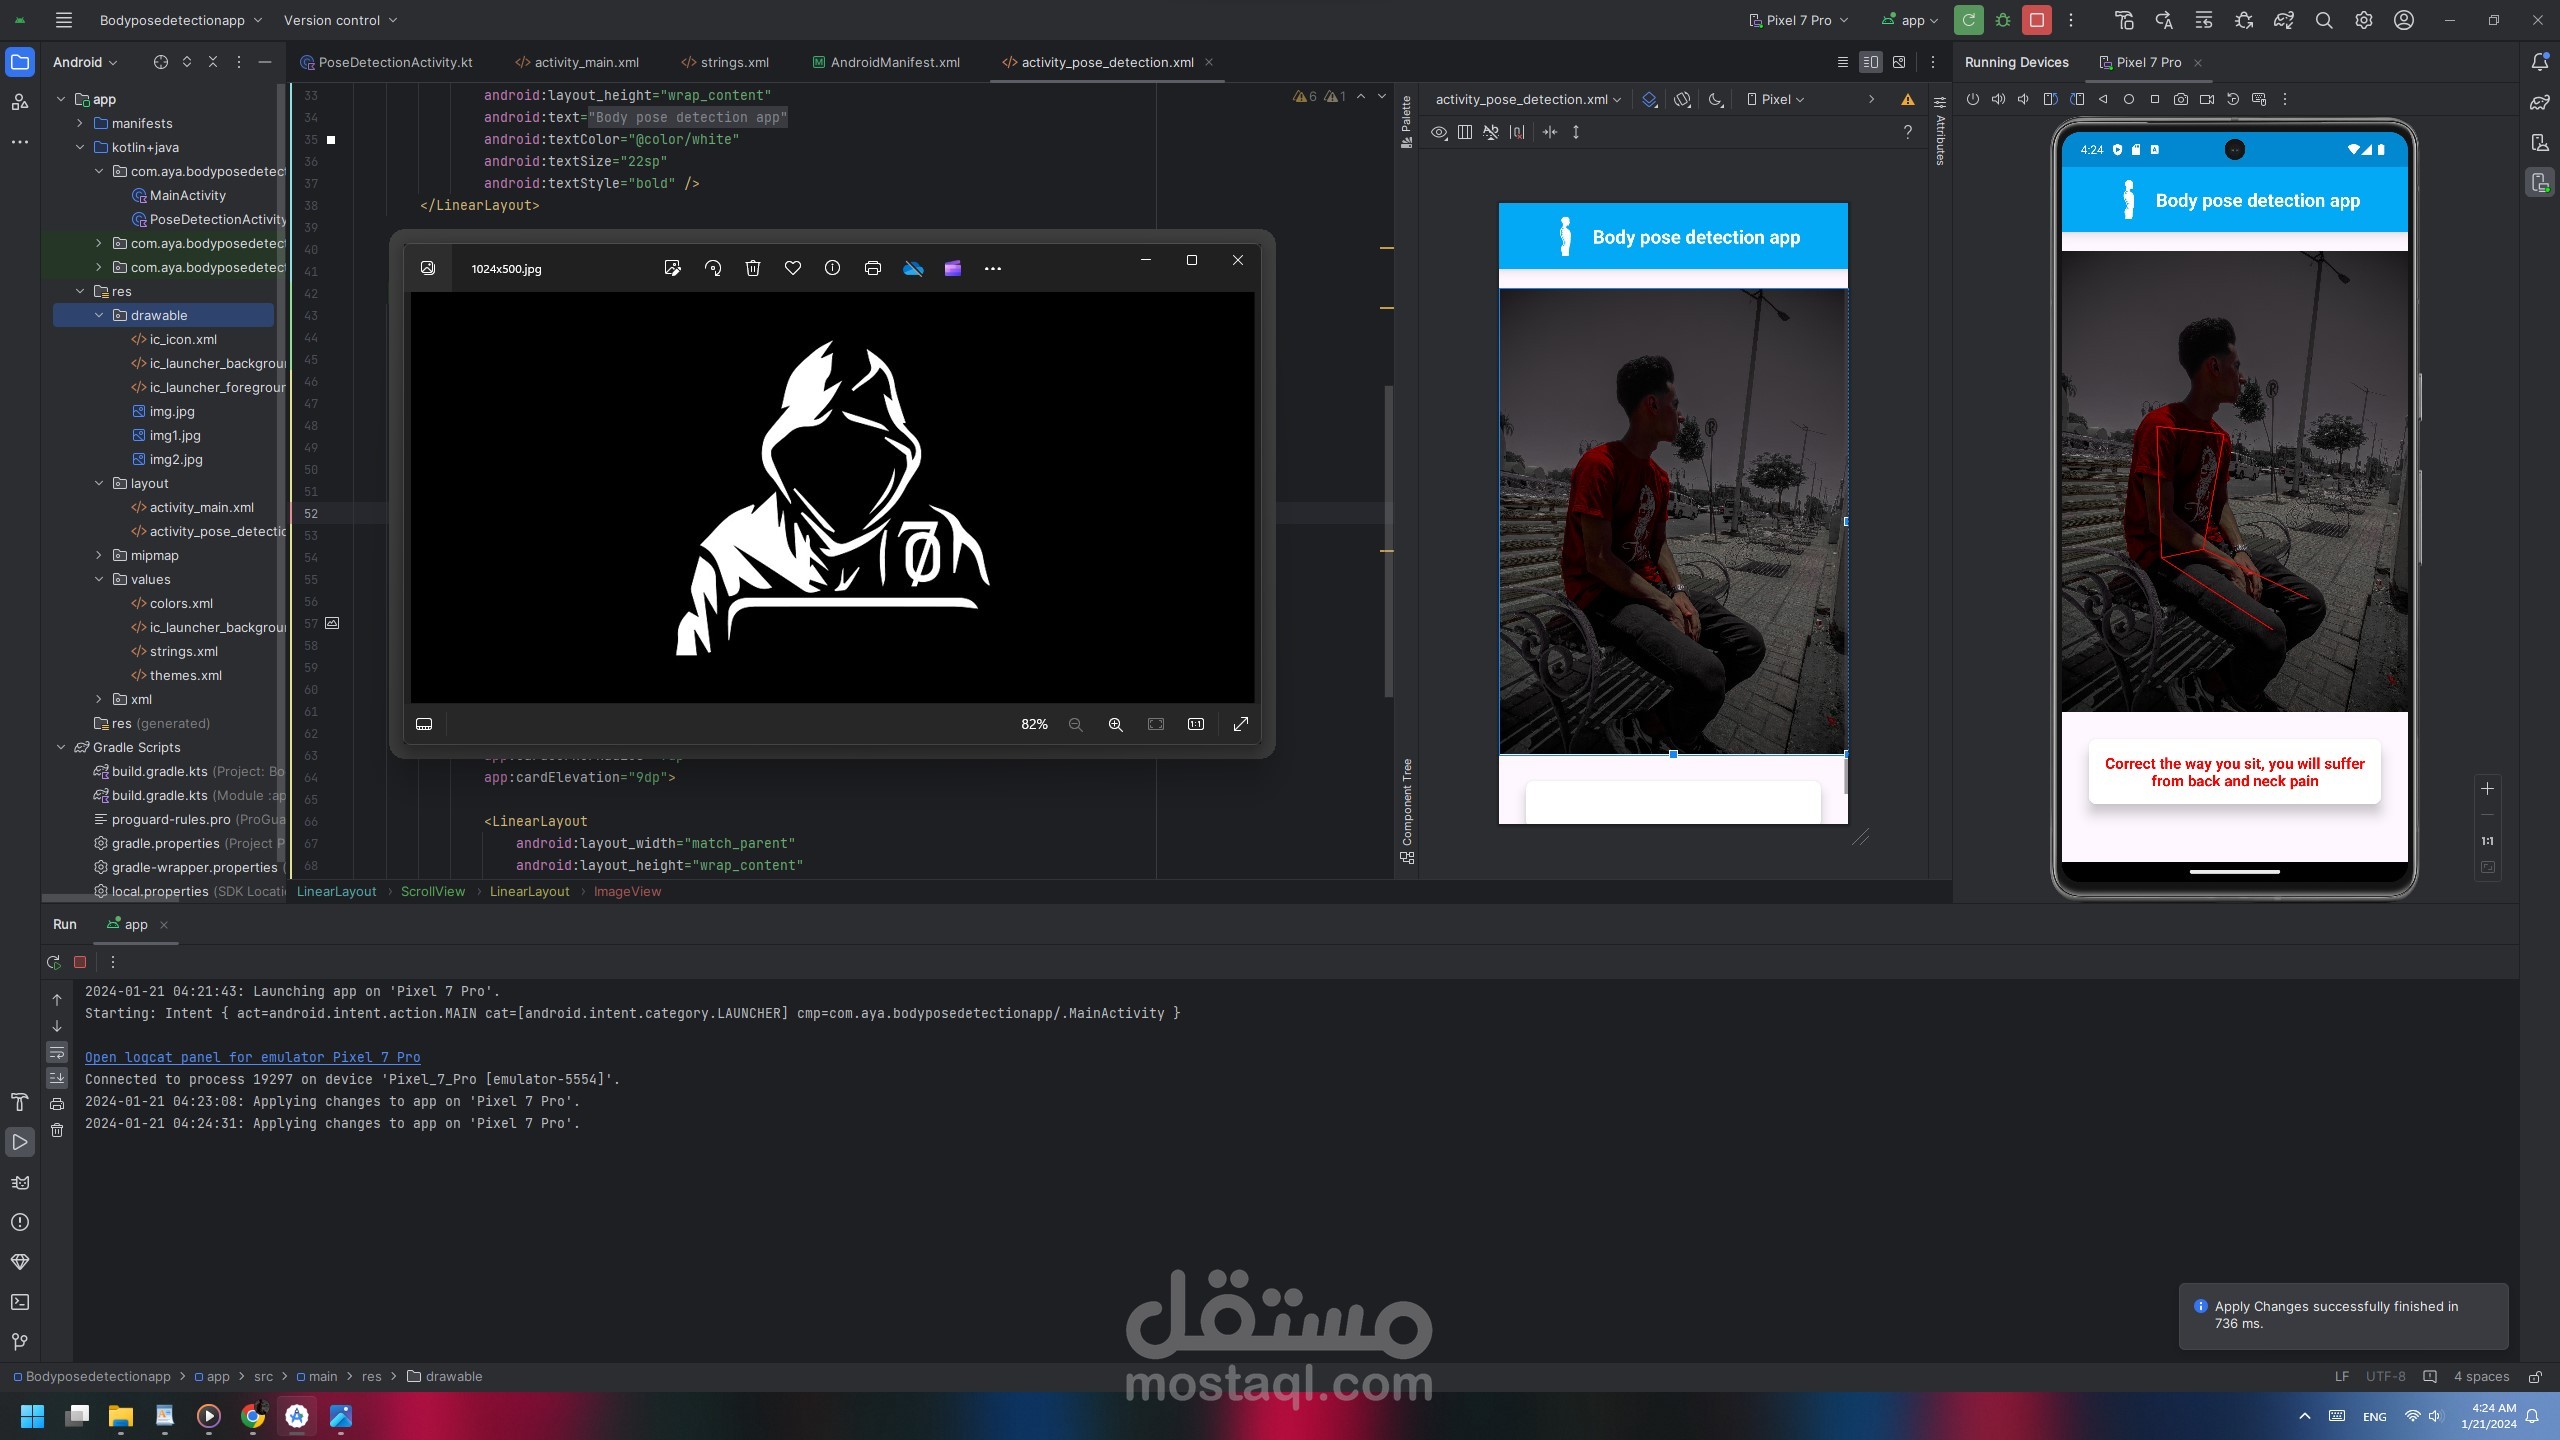
Task: Open Sync Project with Gradle Files icon
Action: [2283, 20]
